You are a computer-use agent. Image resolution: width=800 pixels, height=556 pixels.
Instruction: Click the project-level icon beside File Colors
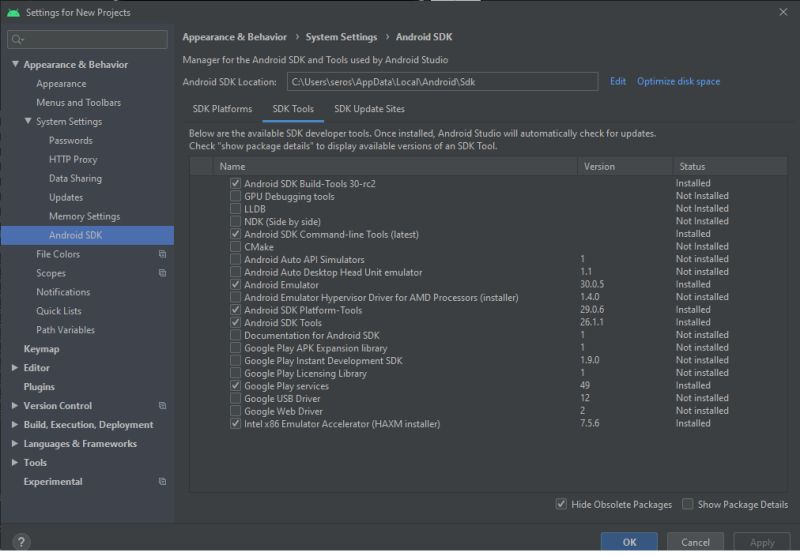click(162, 254)
